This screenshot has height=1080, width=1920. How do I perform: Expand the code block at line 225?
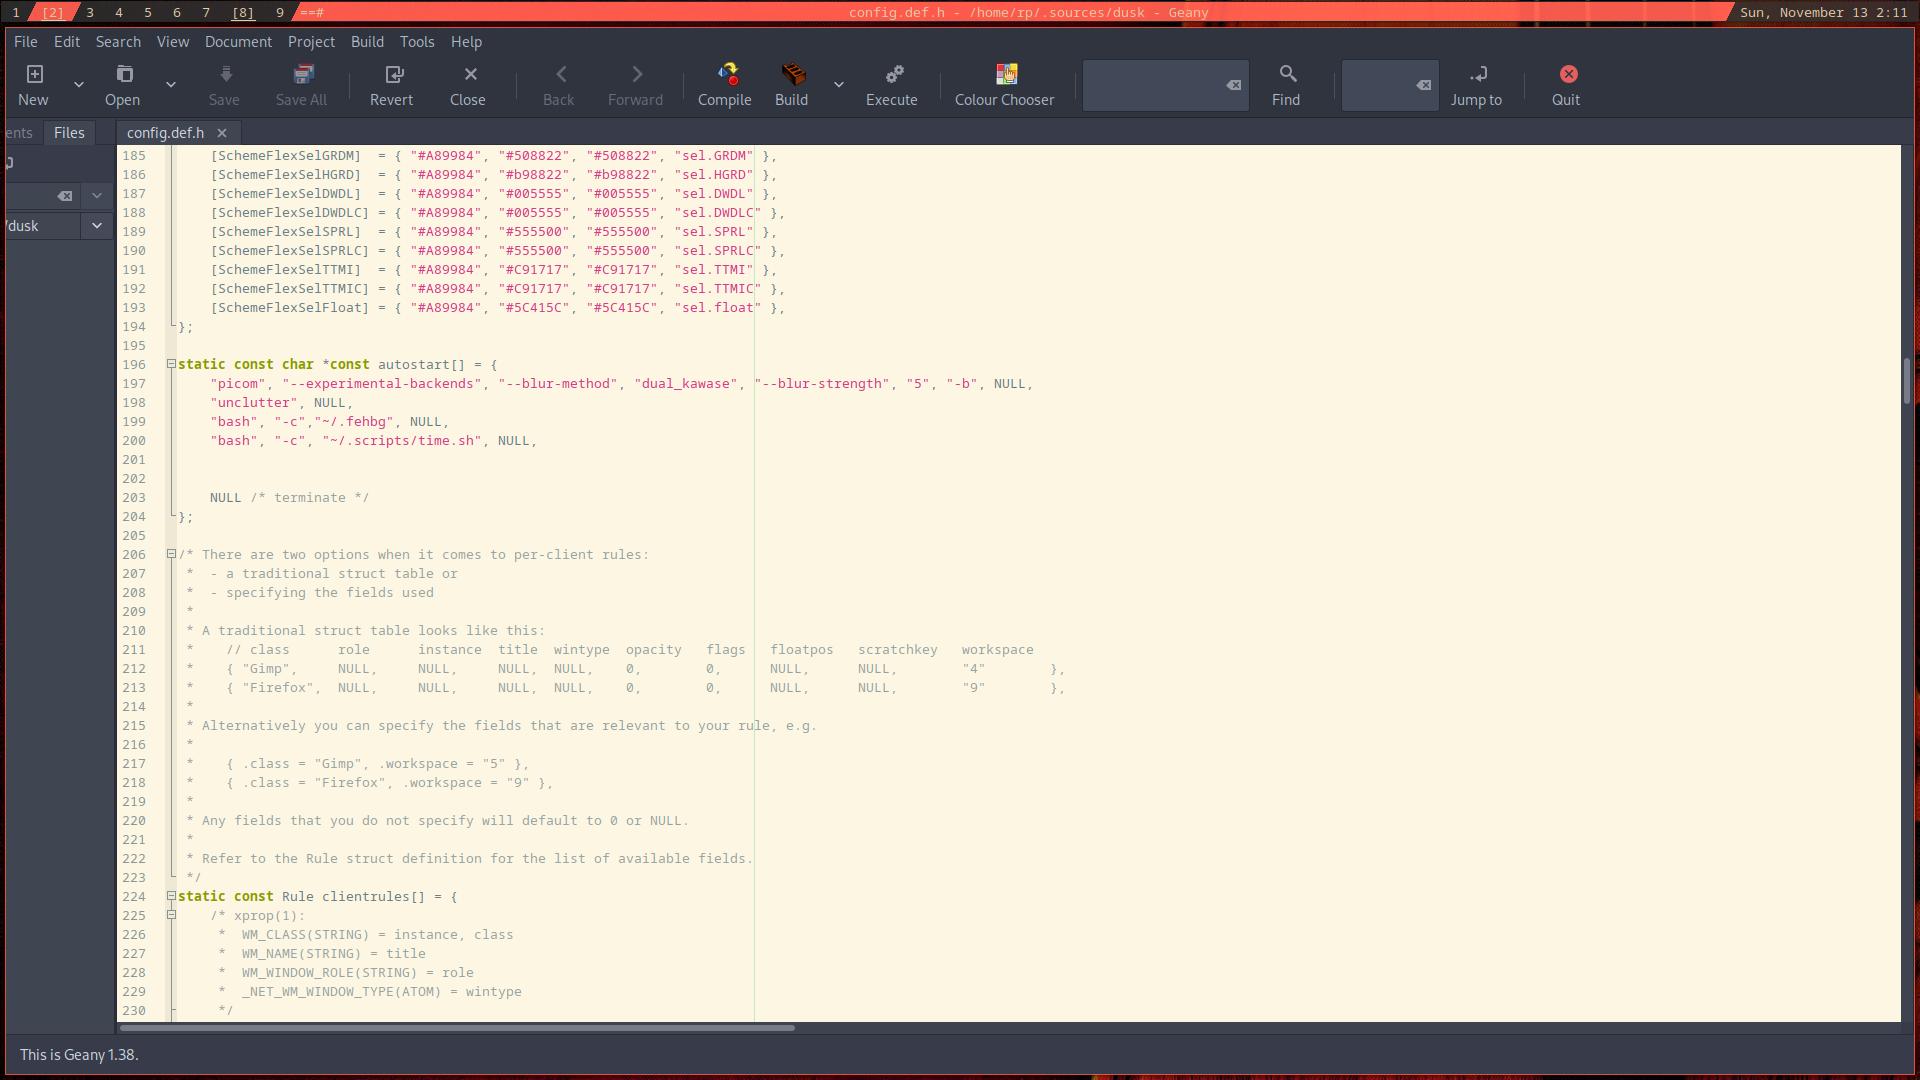point(171,915)
